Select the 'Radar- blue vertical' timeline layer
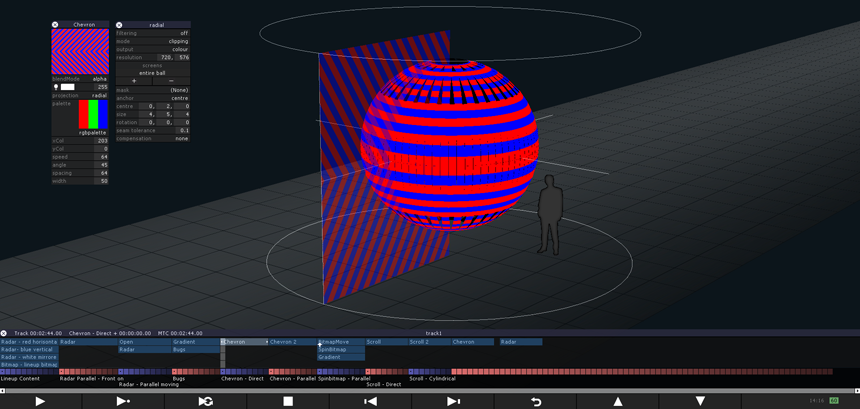 [x=29, y=349]
